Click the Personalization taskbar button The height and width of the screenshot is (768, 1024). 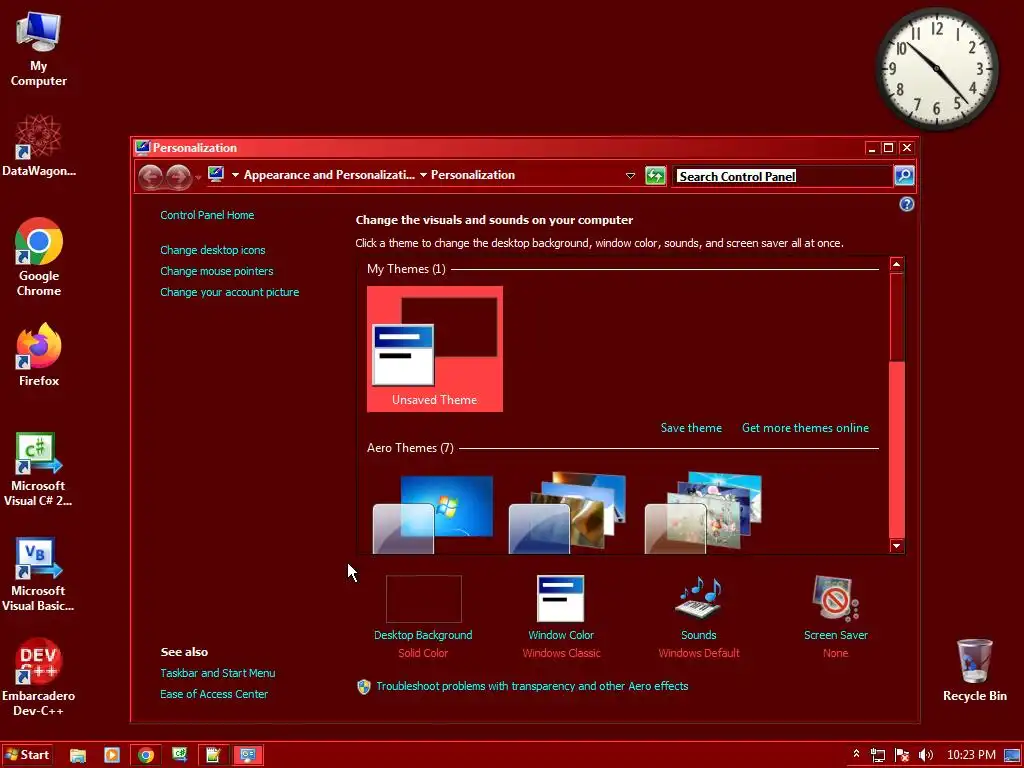click(248, 756)
